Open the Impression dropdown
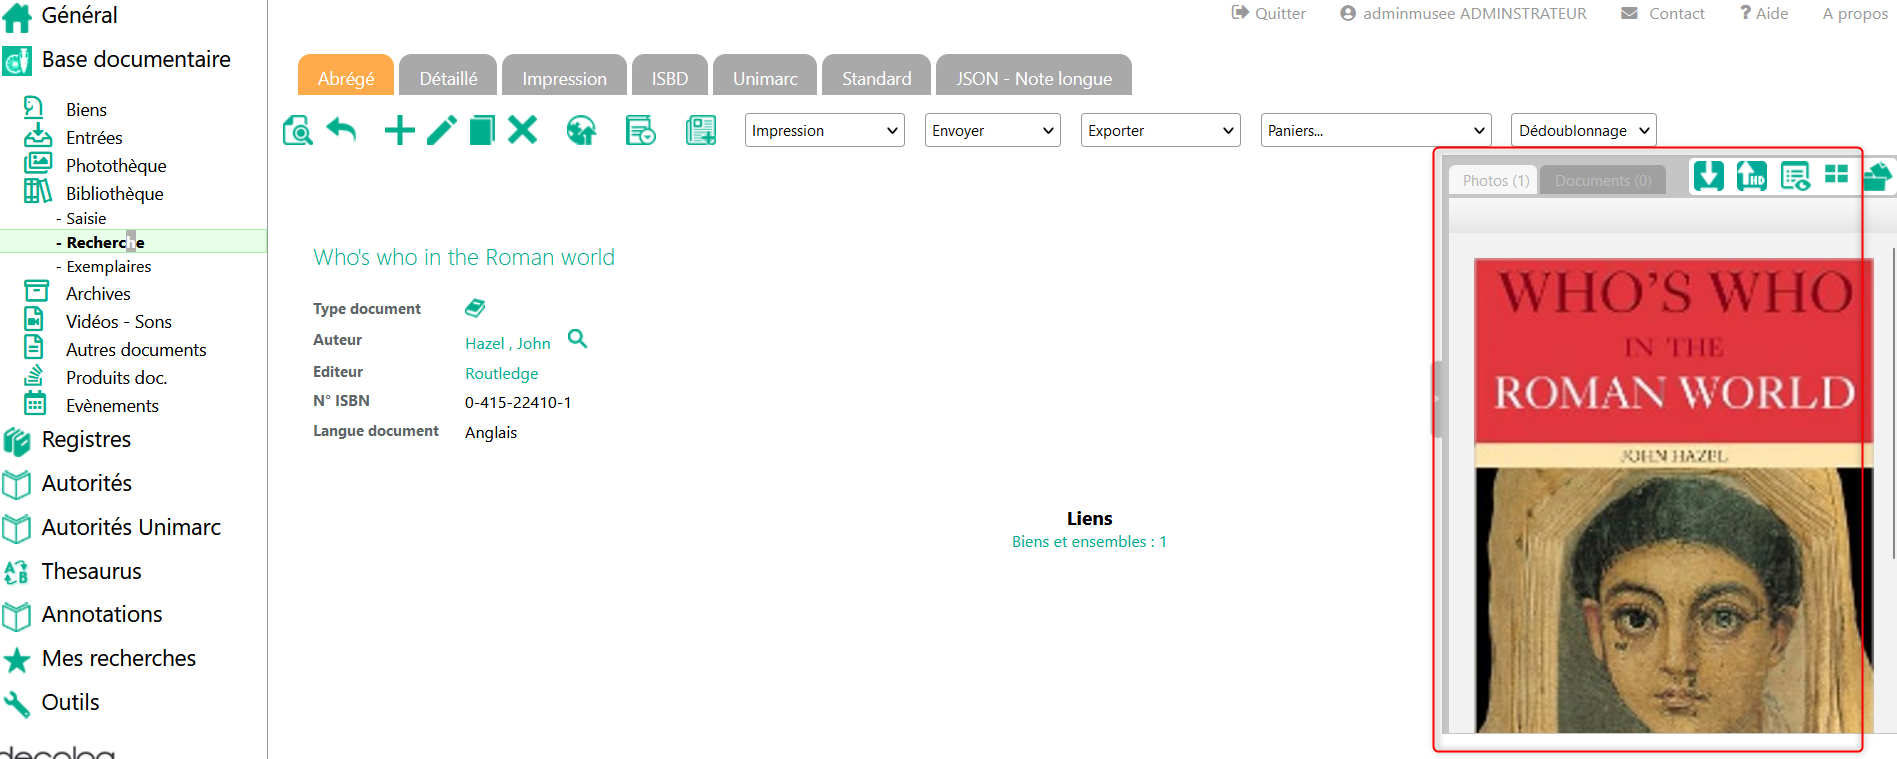Image resolution: width=1897 pixels, height=759 pixels. [825, 130]
